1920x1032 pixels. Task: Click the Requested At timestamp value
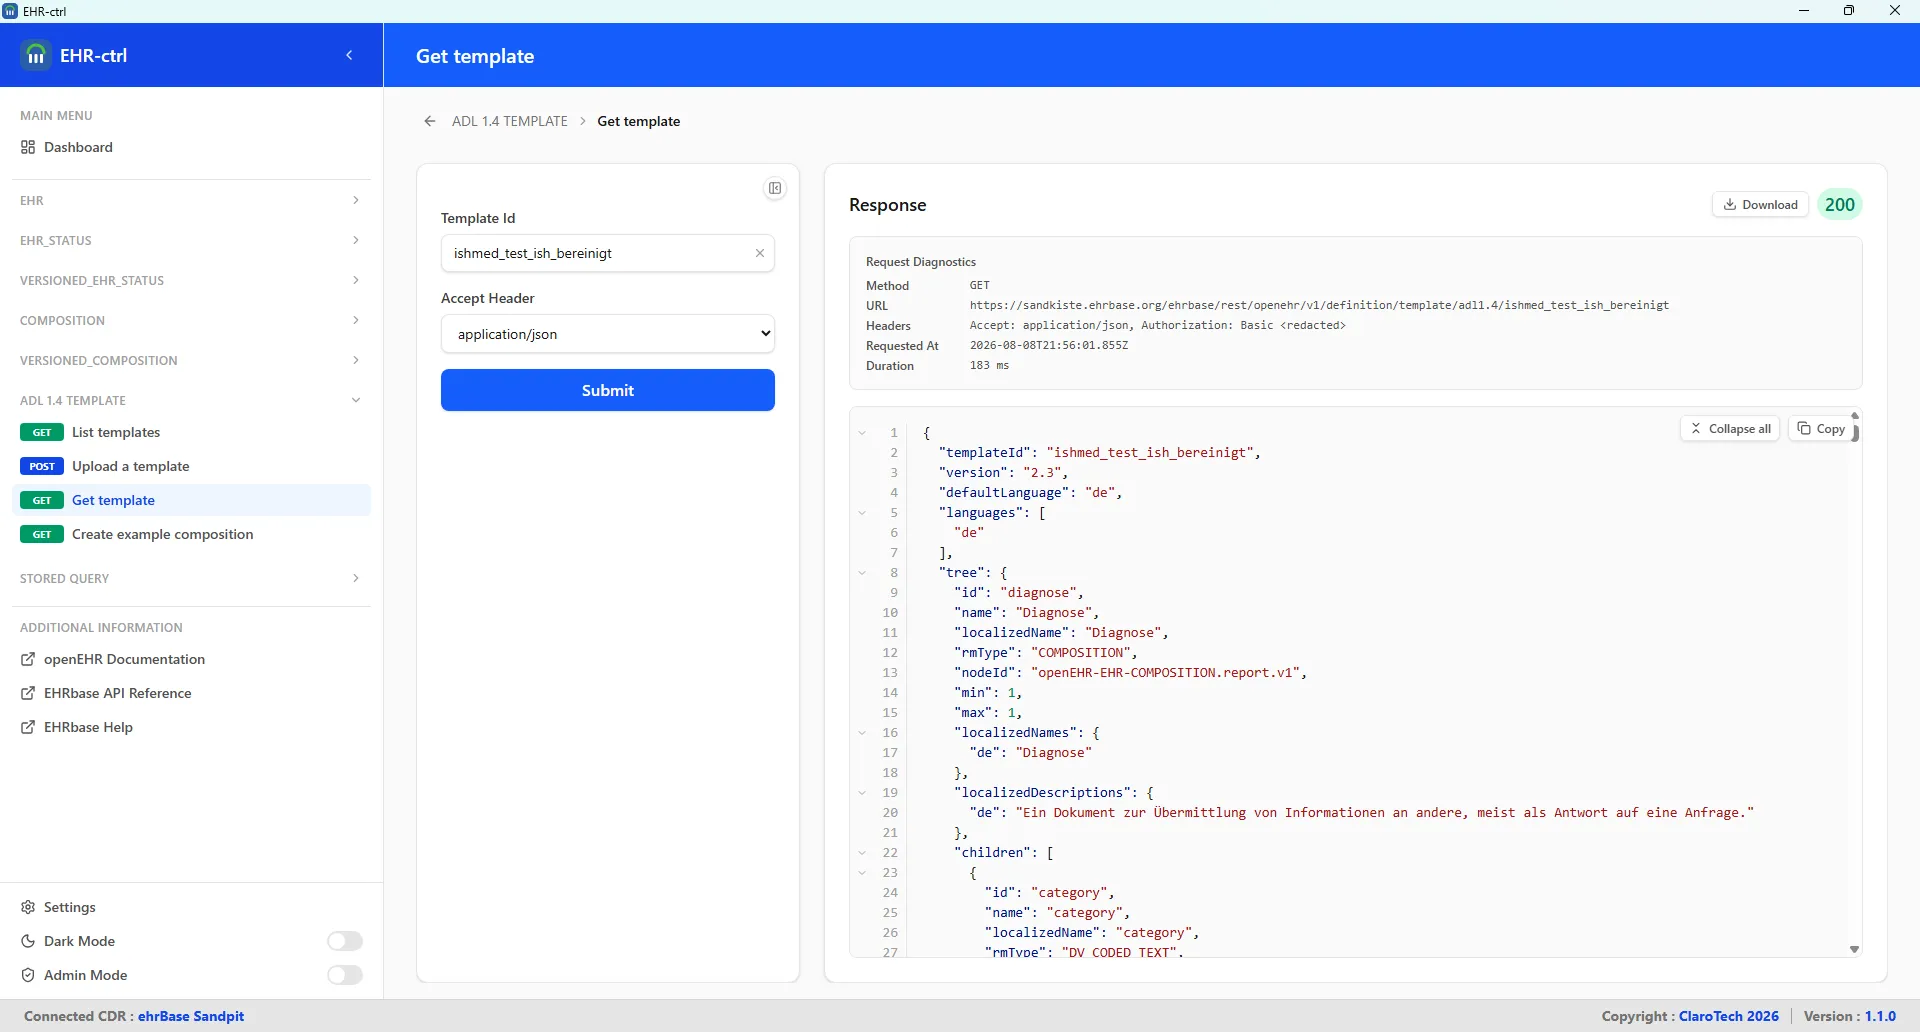1049,345
